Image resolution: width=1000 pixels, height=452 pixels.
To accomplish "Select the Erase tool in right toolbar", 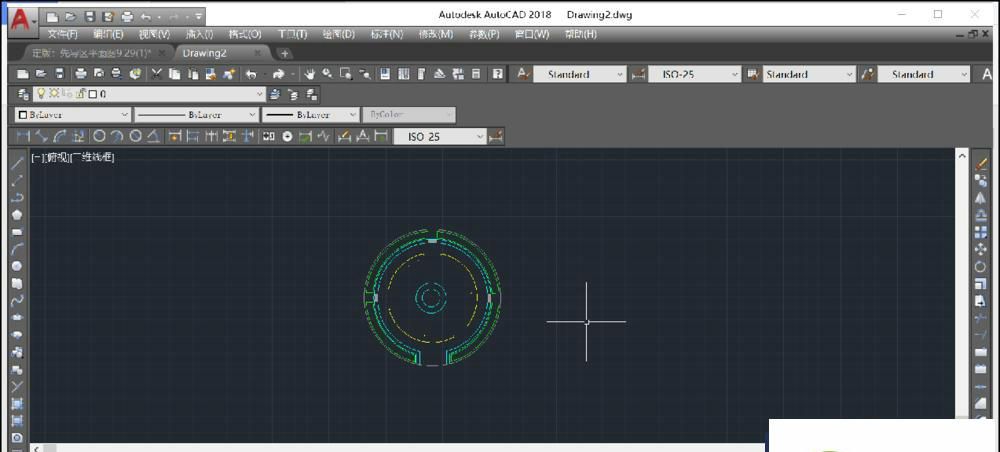I will point(981,163).
